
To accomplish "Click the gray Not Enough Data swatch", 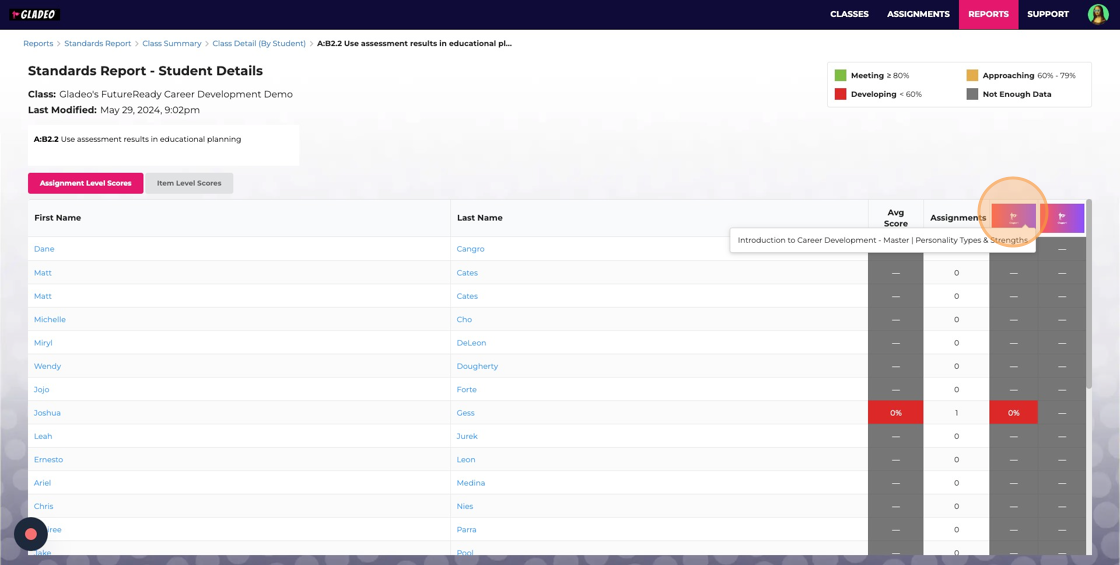I will pos(972,94).
